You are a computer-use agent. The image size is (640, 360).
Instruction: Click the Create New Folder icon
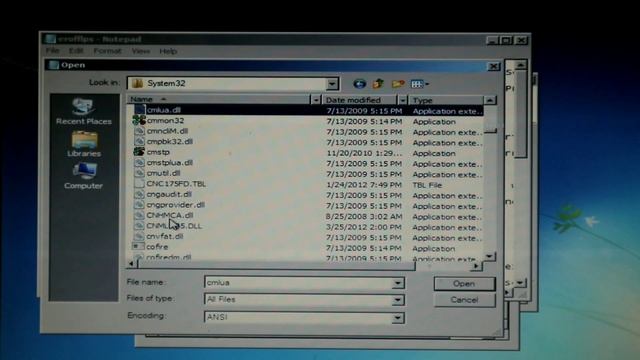click(x=398, y=84)
